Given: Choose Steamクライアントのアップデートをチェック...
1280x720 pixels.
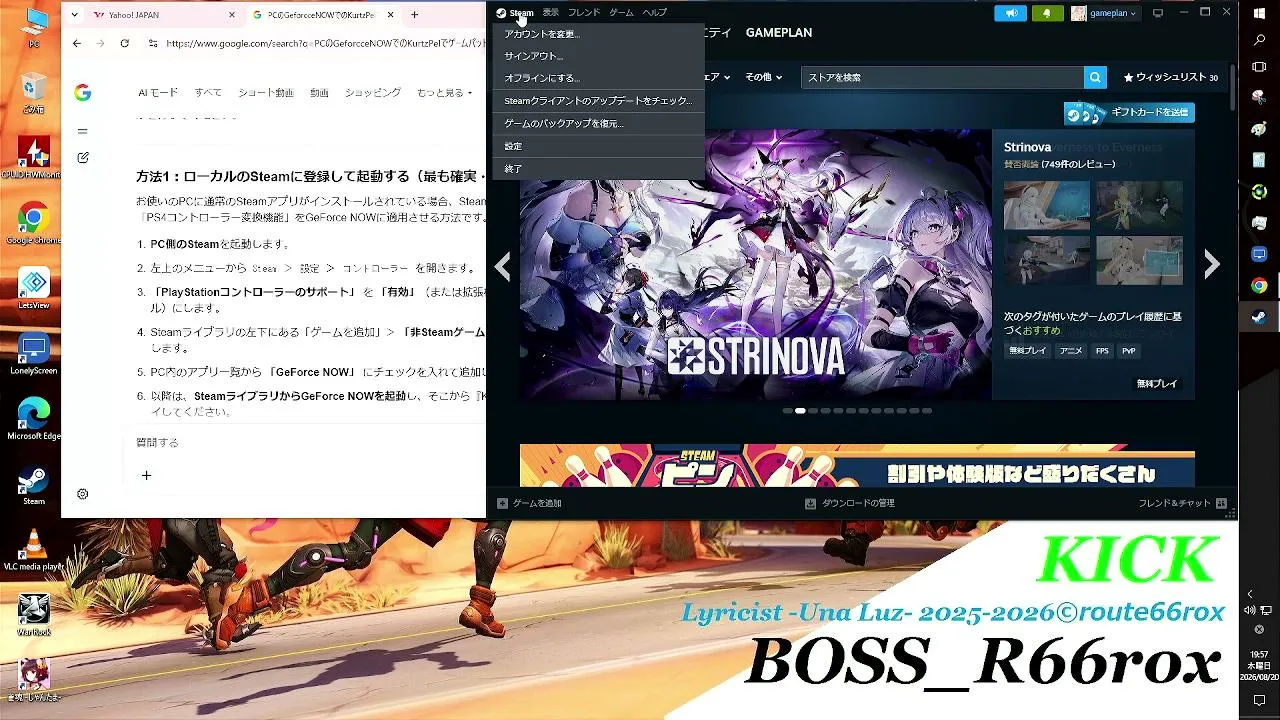Looking at the screenshot, I should [x=599, y=101].
